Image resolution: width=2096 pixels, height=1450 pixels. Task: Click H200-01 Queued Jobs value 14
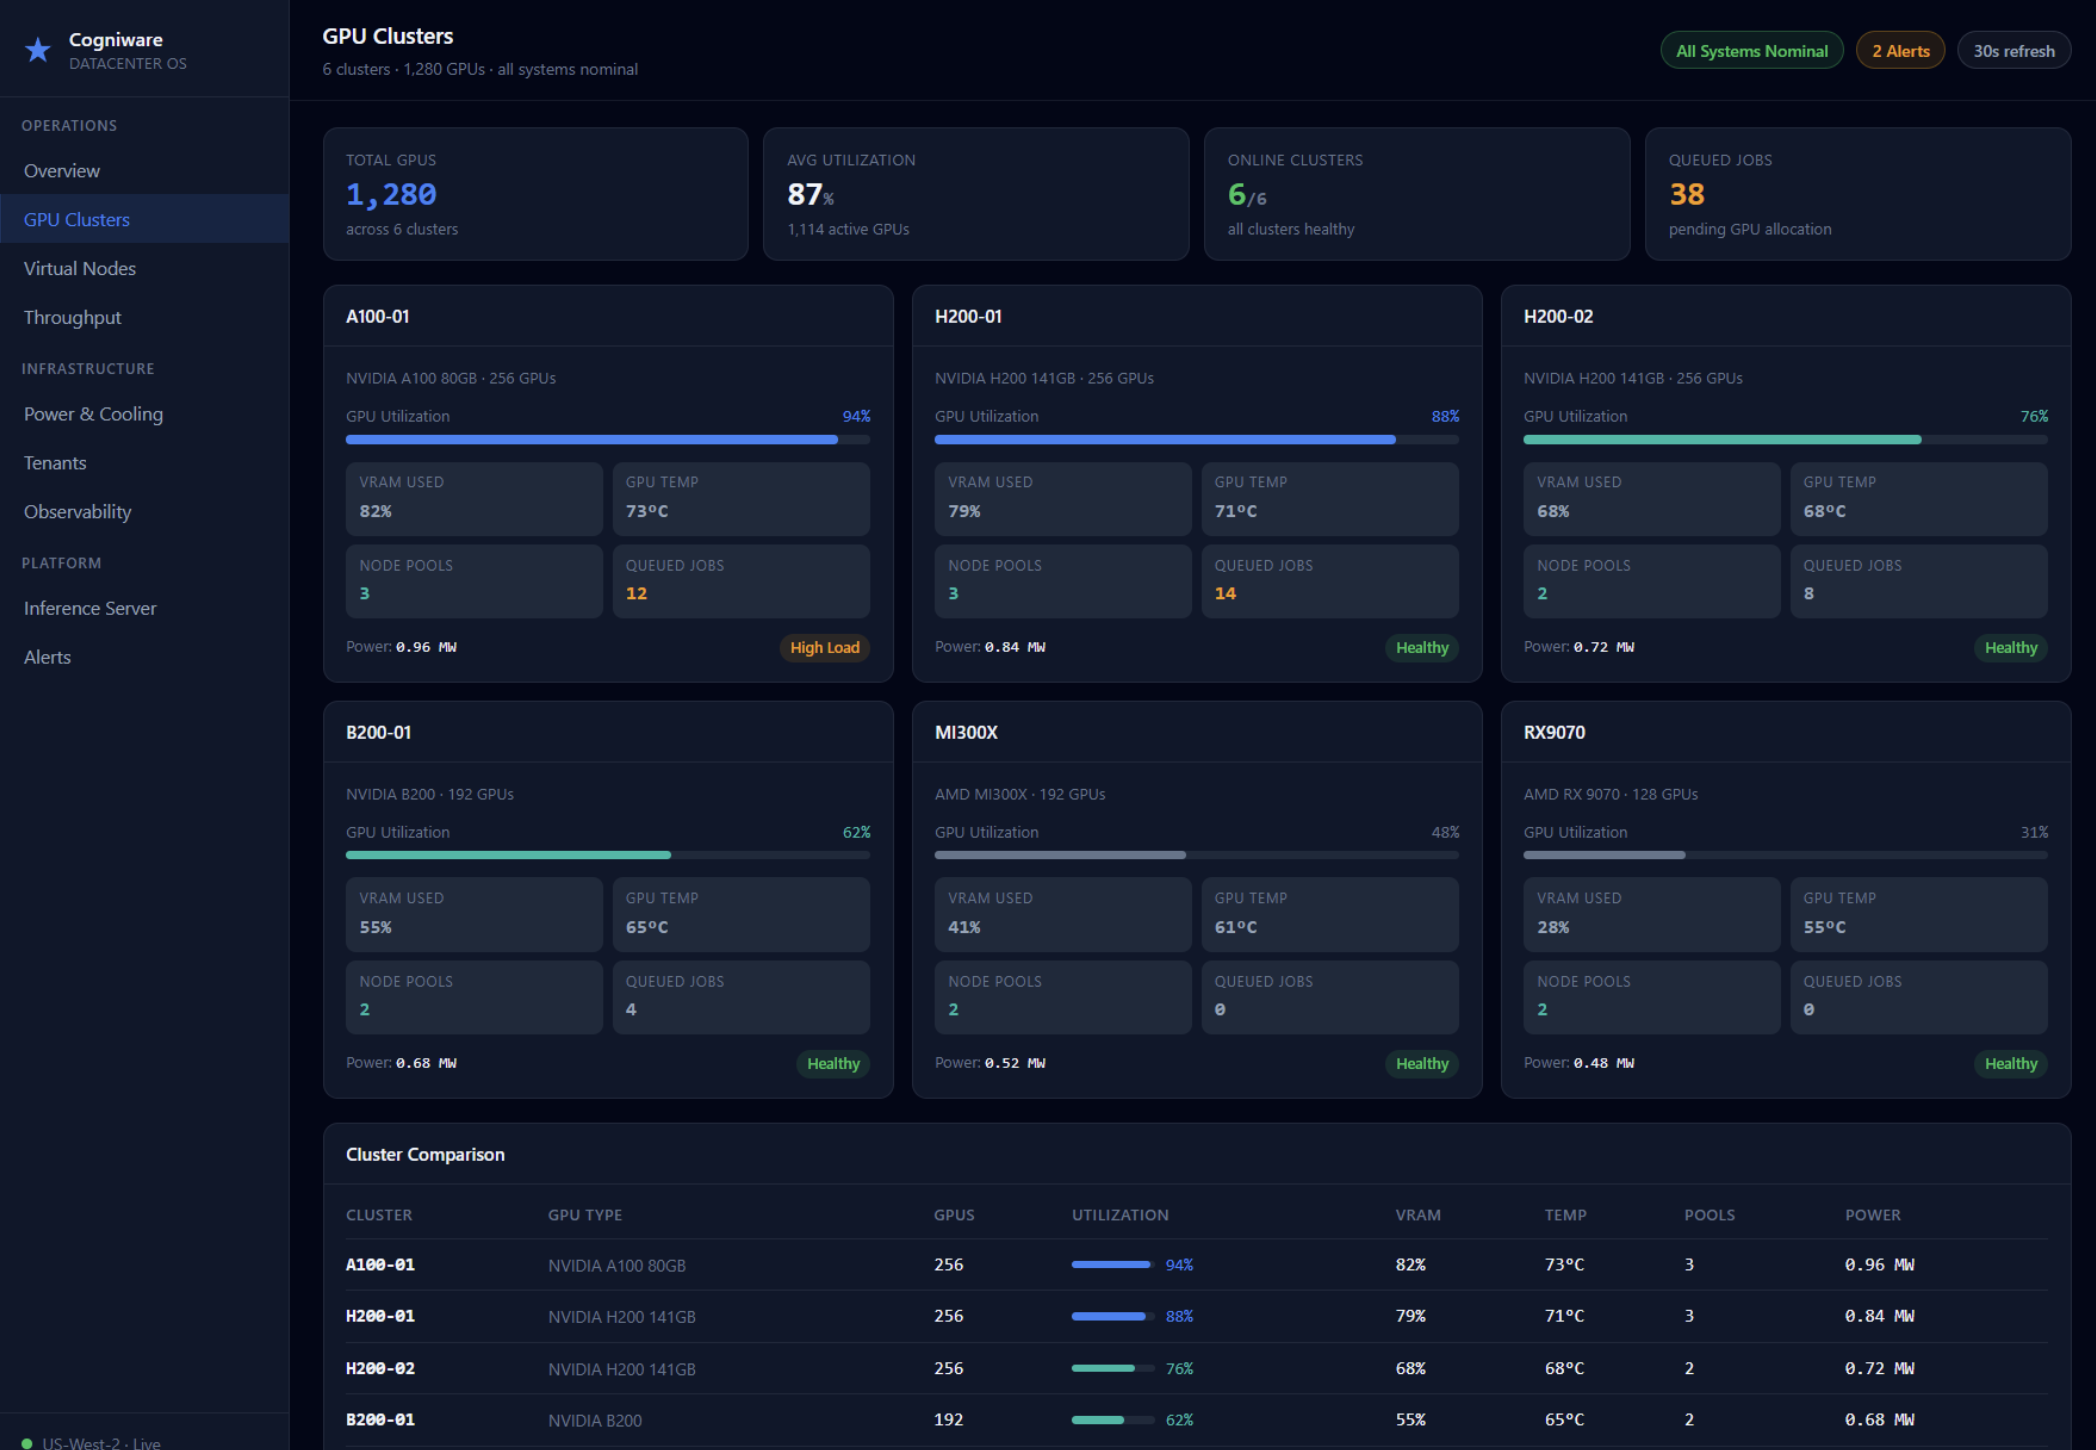point(1225,593)
